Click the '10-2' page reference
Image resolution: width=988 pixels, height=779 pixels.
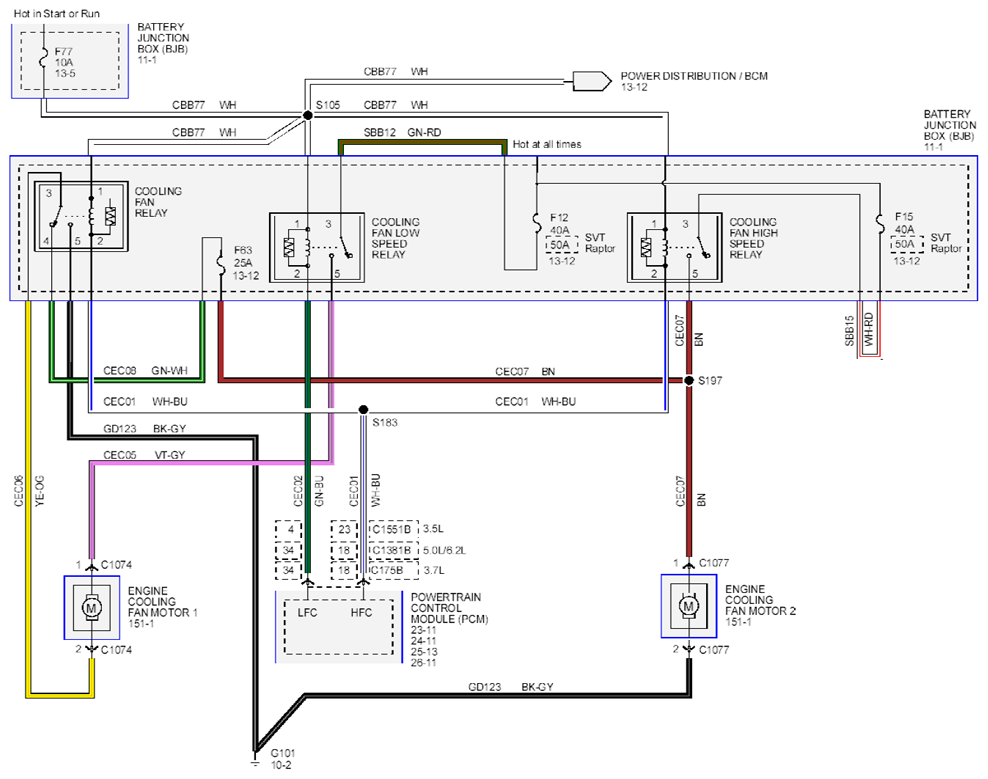coord(281,765)
